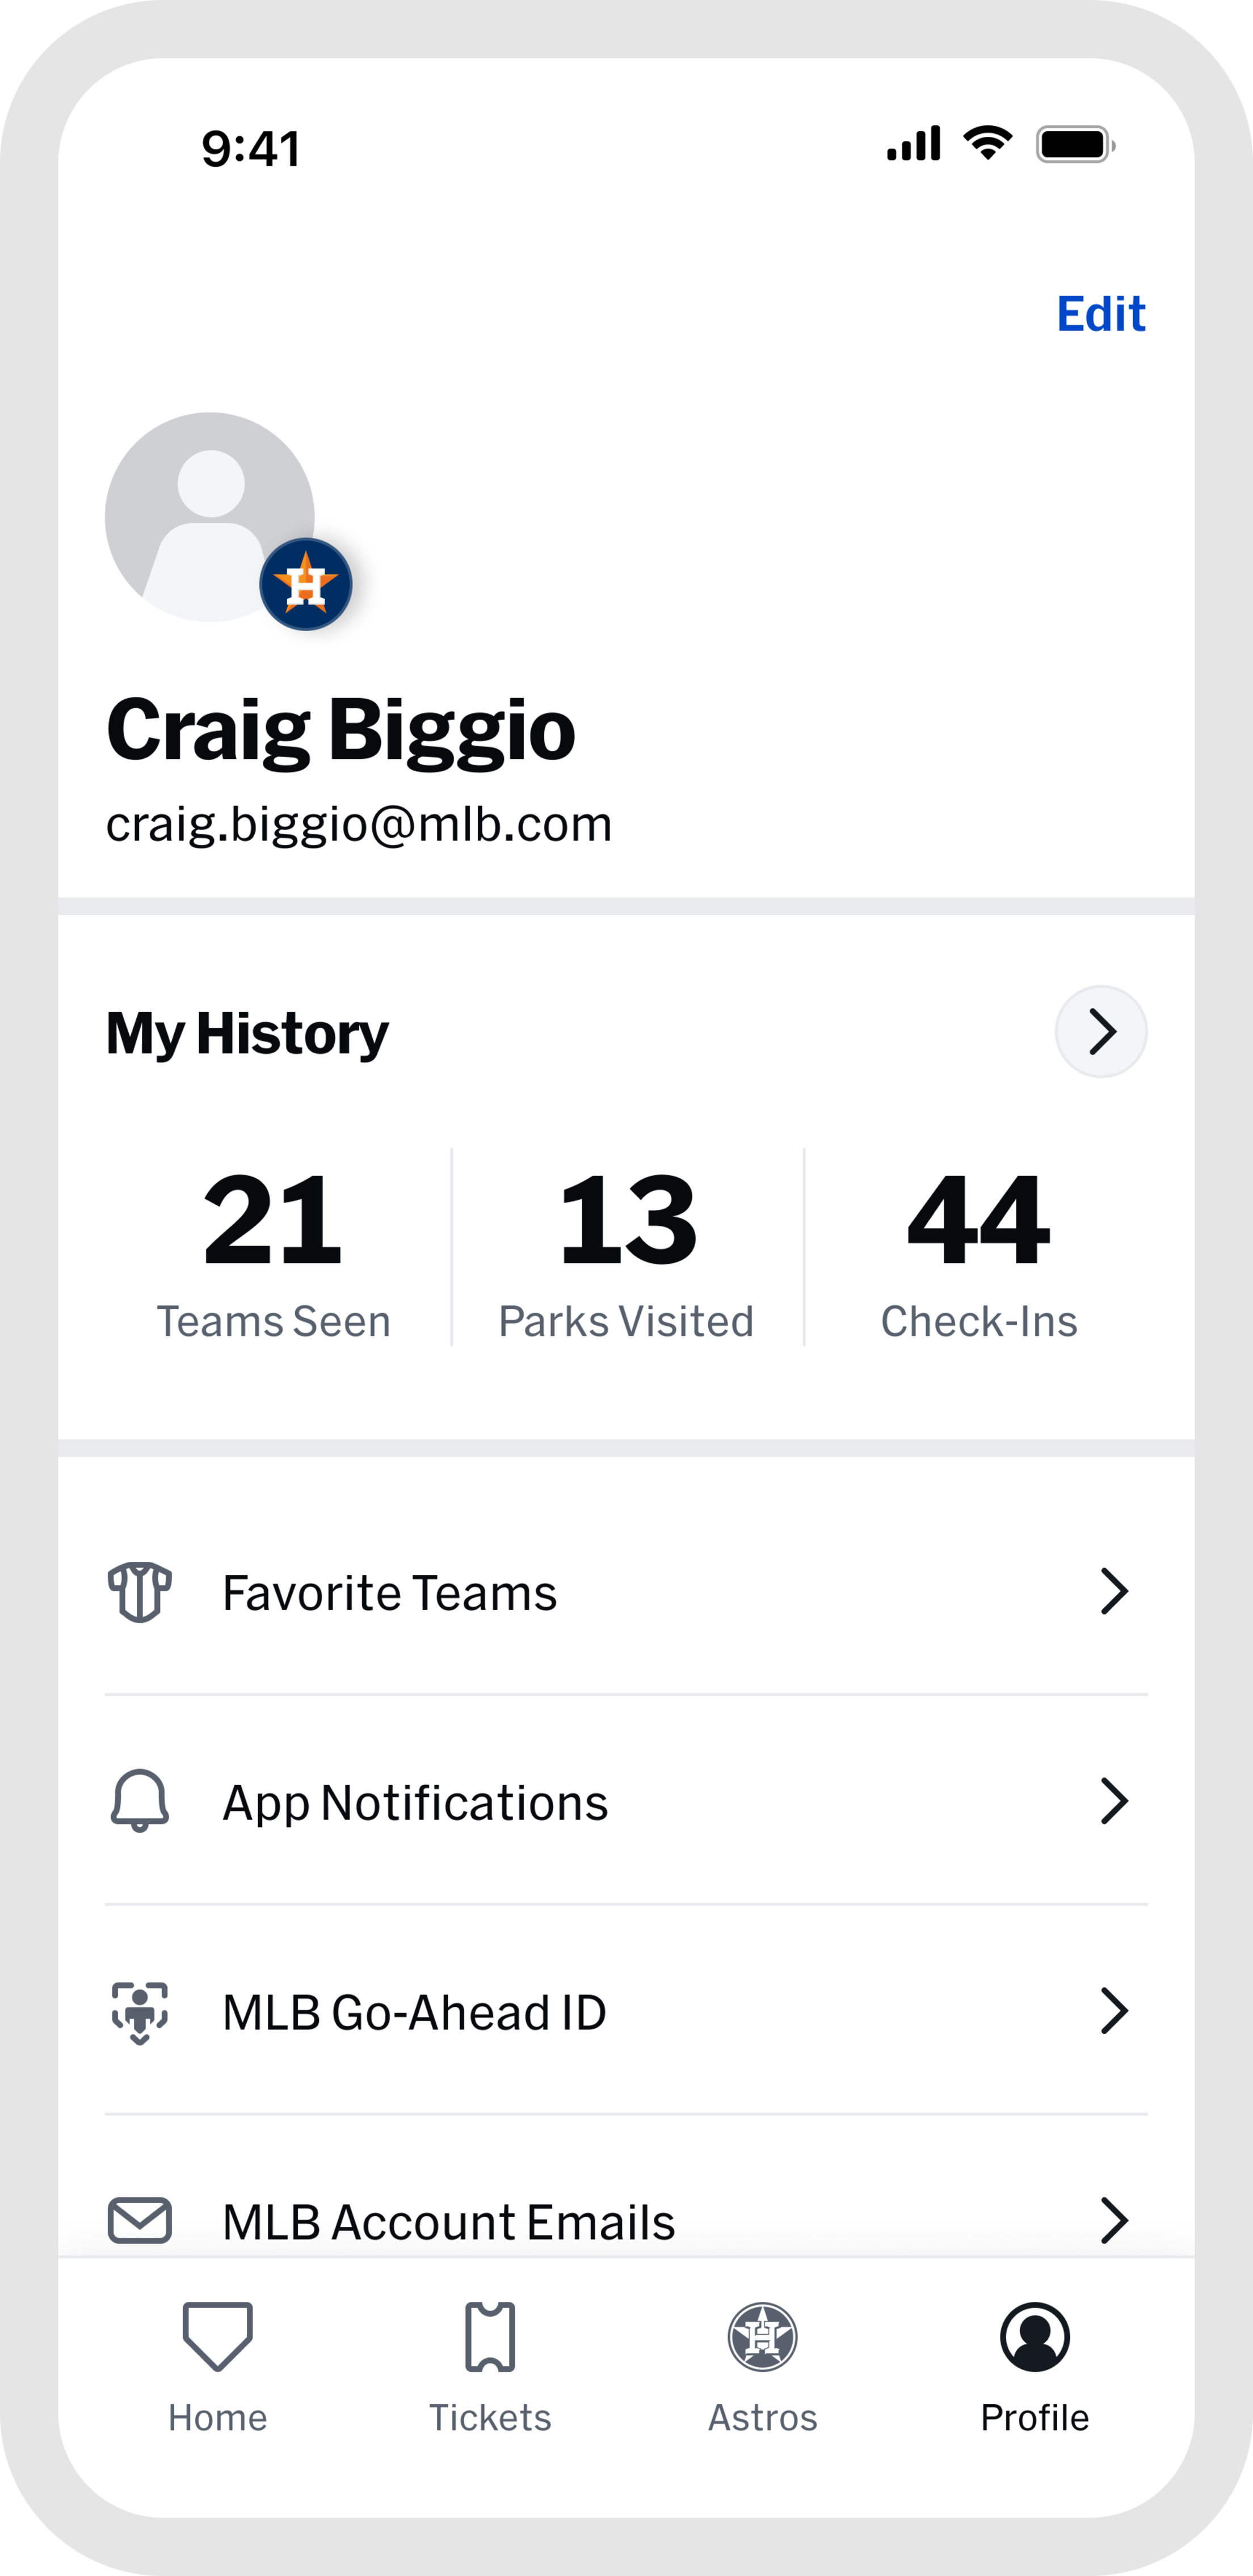Tap the Astros badge on the profile avatar
The image size is (1253, 2576).
(x=307, y=585)
